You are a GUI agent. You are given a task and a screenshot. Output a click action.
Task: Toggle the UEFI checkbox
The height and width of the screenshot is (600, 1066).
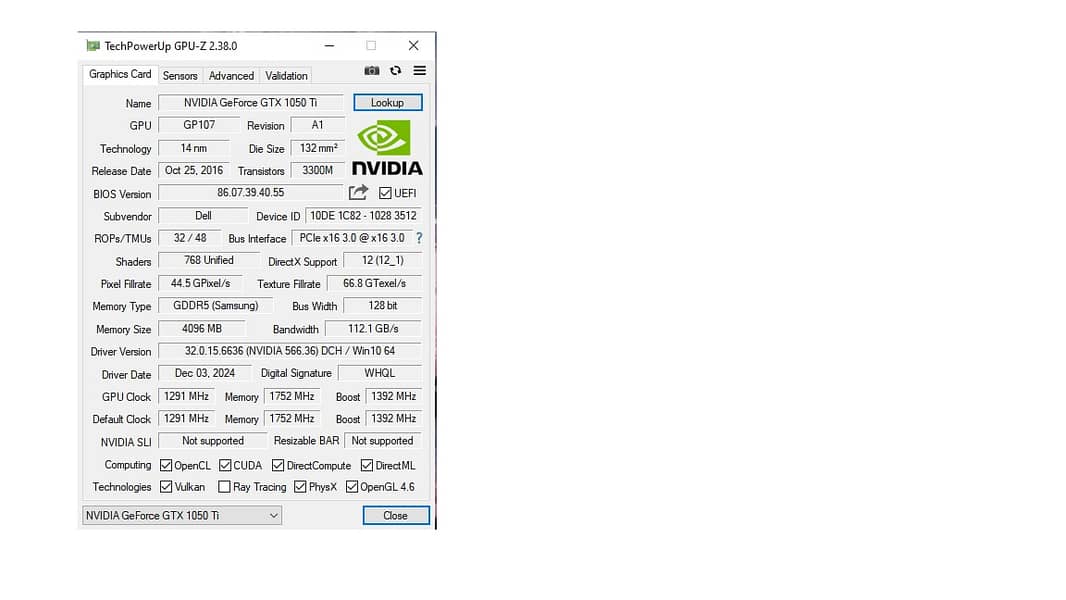click(385, 193)
